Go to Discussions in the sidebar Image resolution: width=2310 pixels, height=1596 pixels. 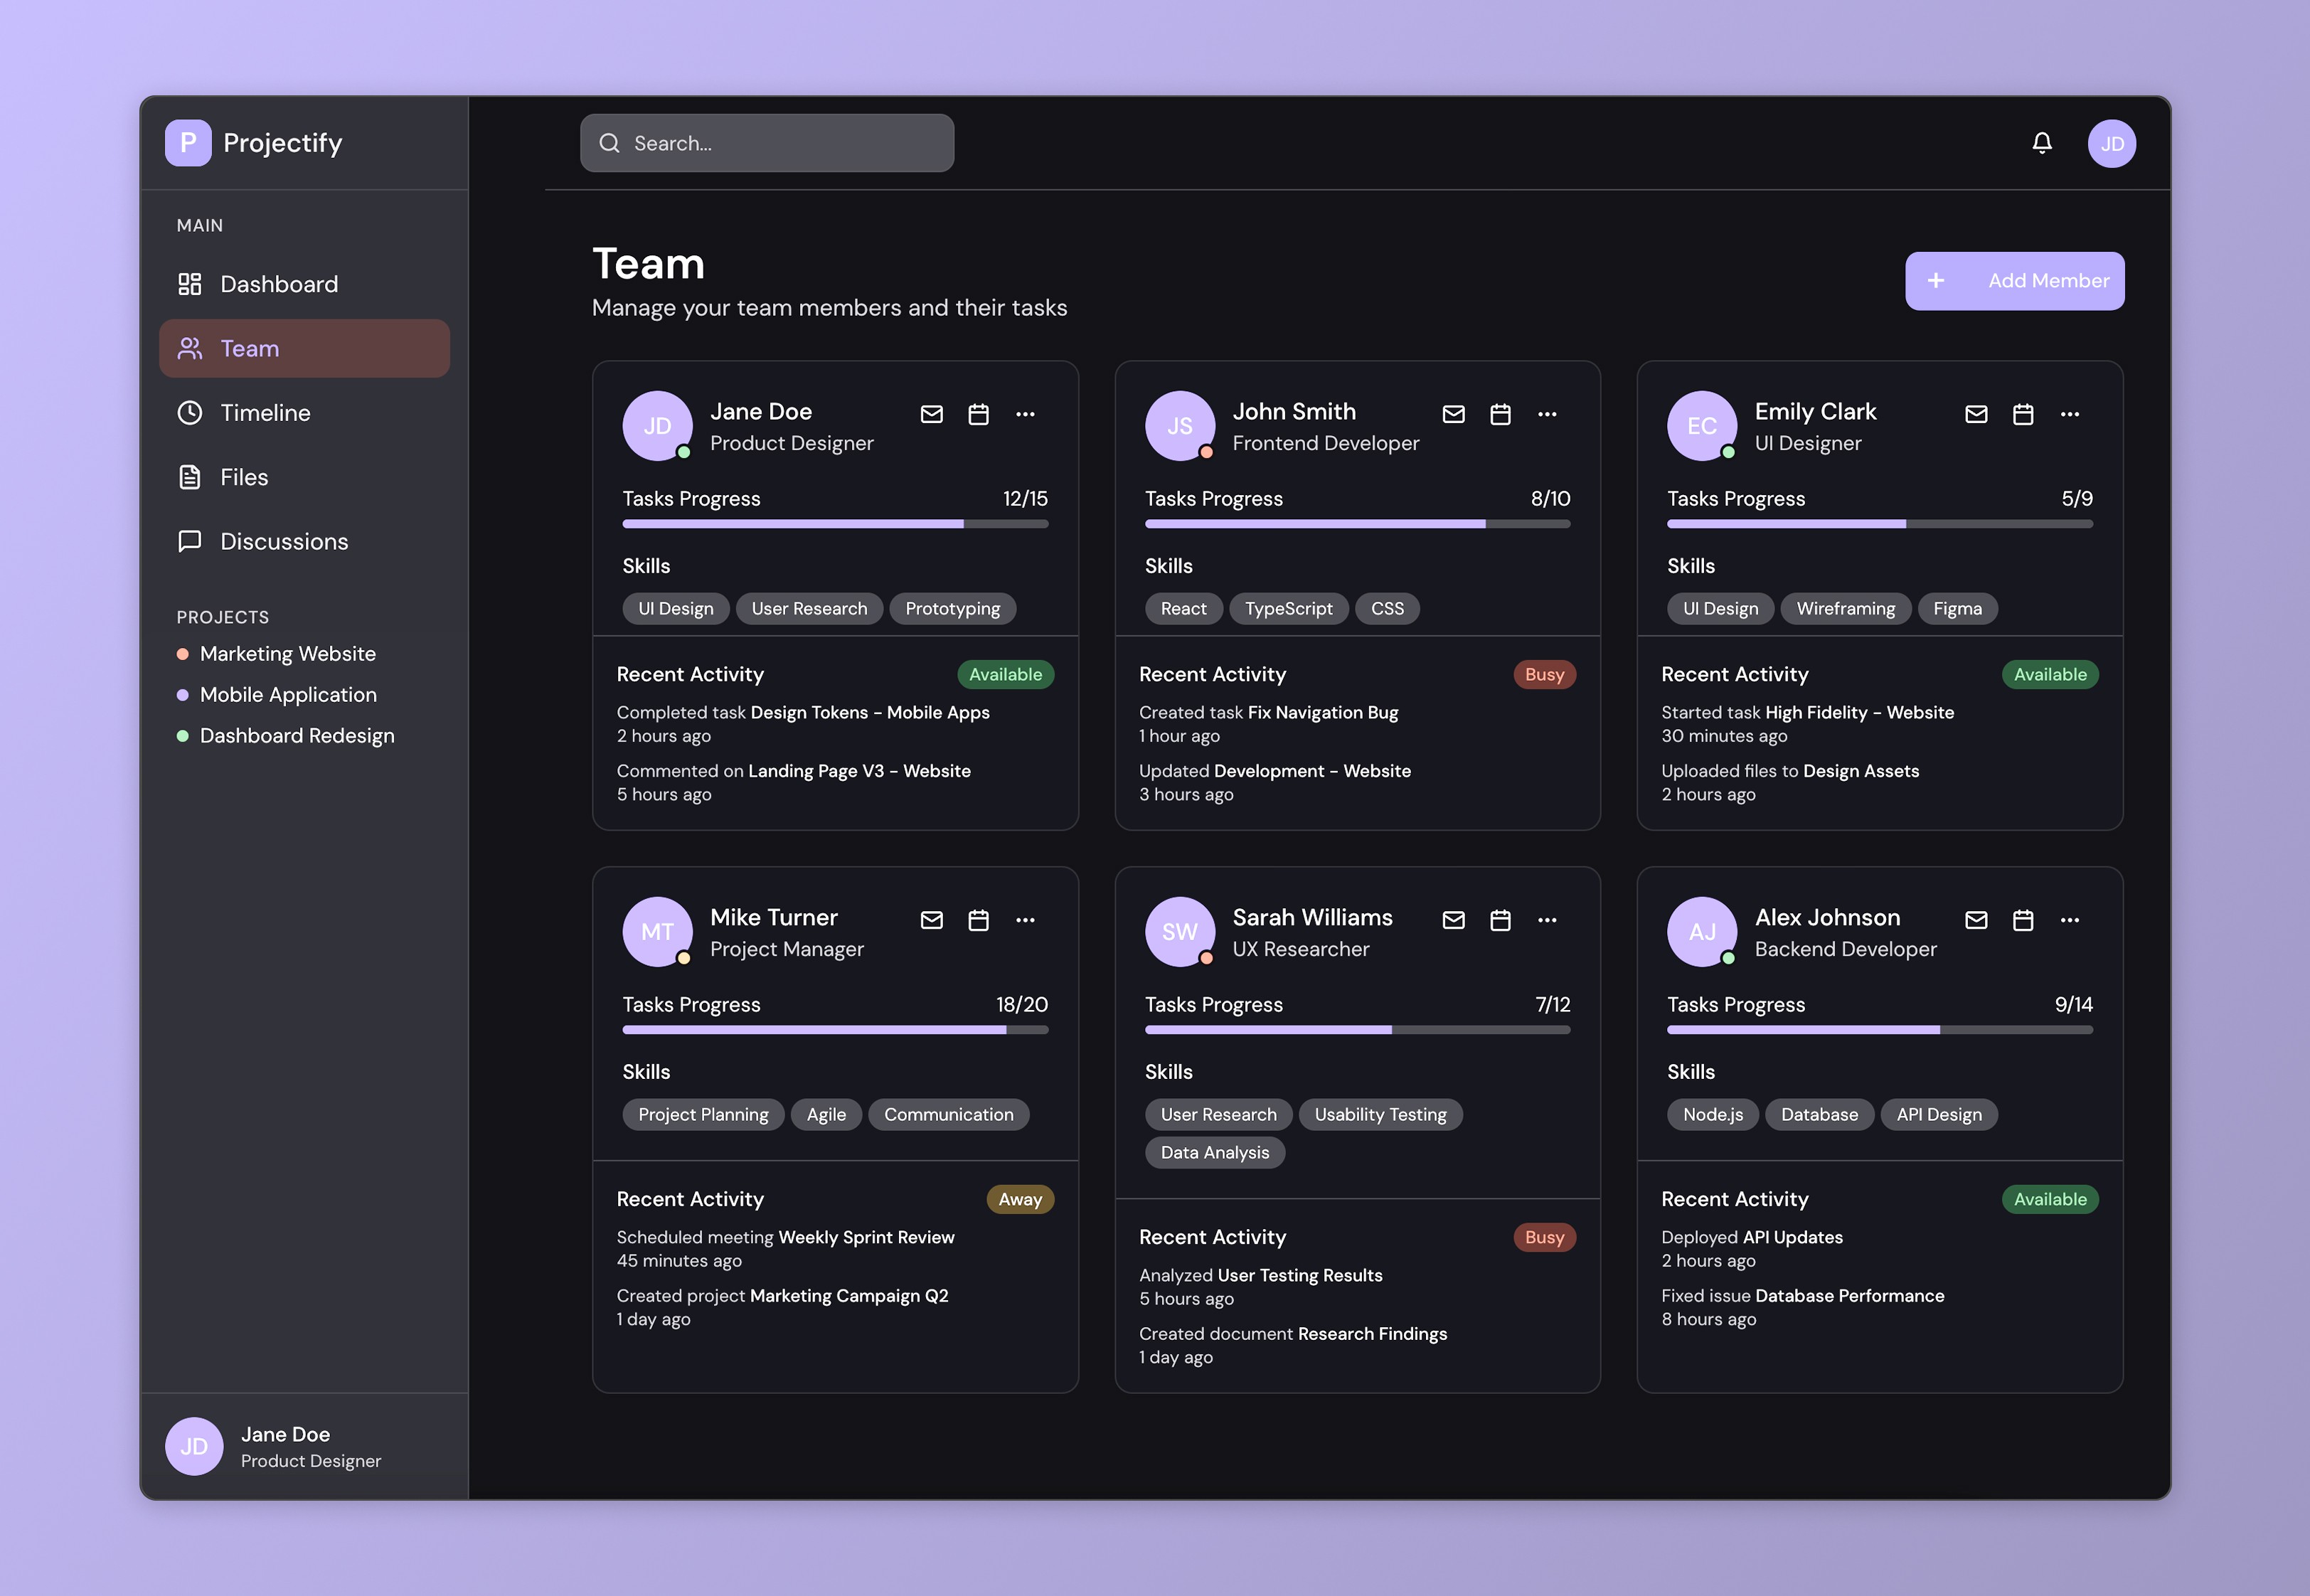pos(284,541)
